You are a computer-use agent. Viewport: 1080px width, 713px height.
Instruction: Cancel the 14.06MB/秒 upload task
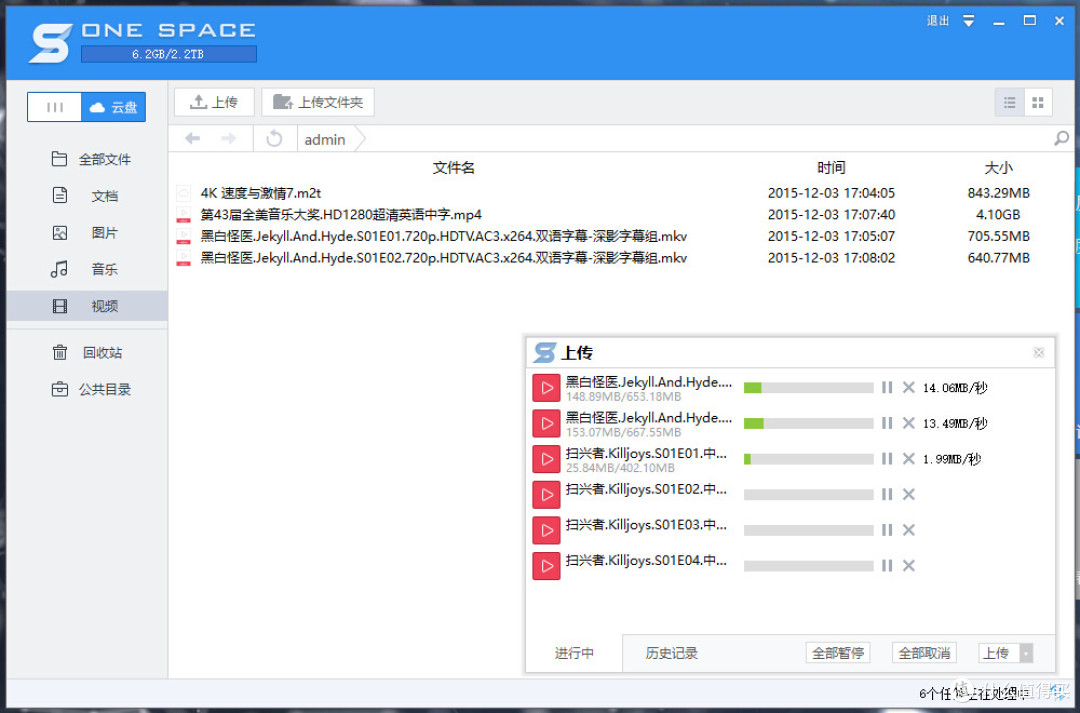point(908,387)
